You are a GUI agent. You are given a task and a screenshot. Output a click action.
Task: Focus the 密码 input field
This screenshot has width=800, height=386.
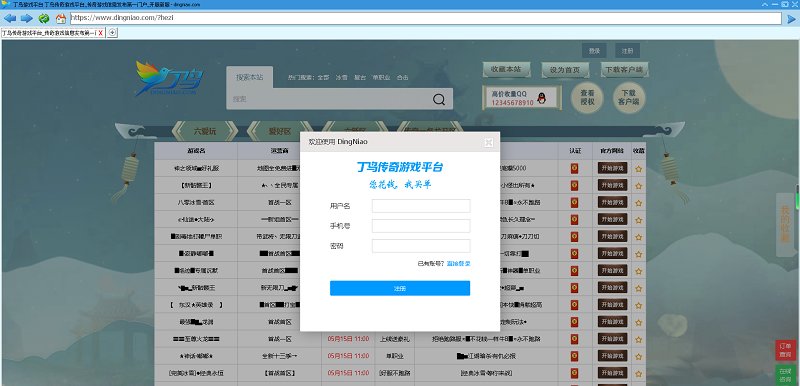[x=421, y=246]
